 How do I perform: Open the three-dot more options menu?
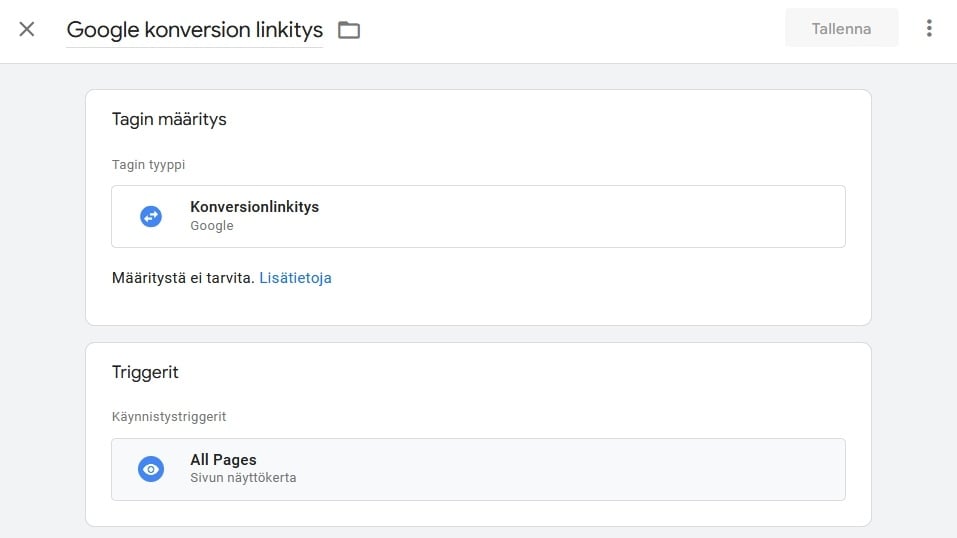(929, 28)
